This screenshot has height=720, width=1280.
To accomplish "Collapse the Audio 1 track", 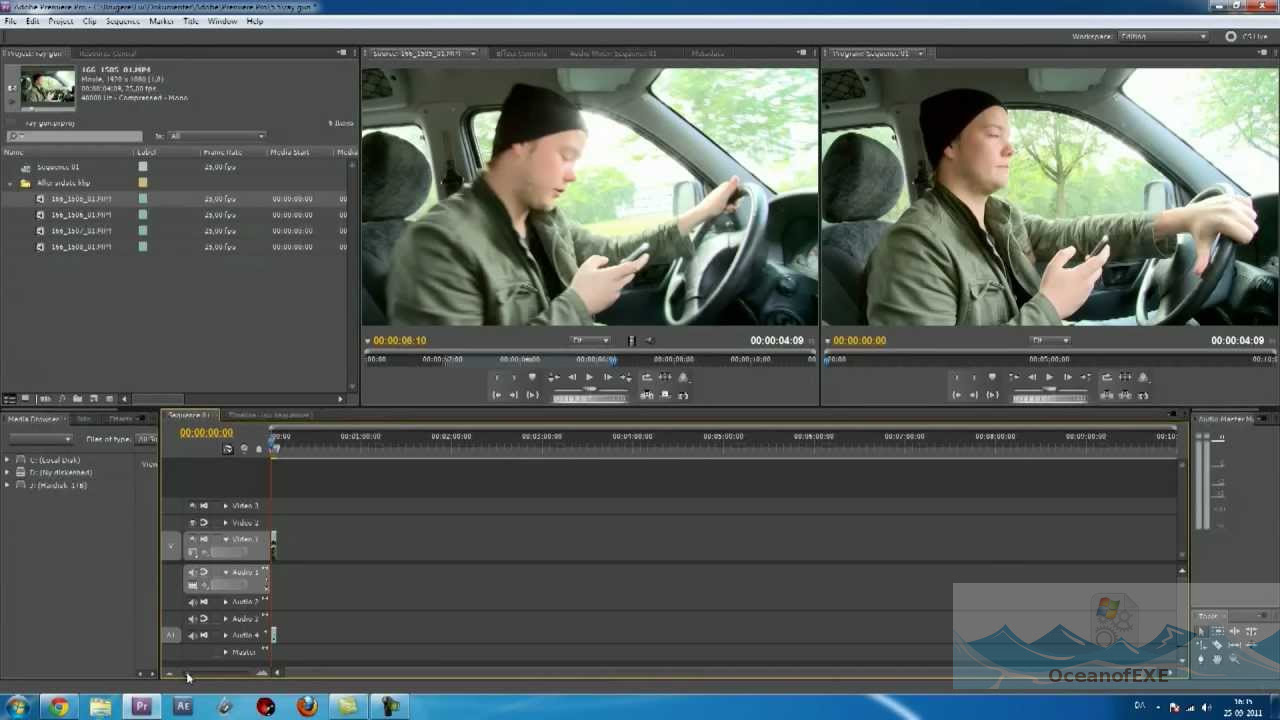I will coord(225,572).
